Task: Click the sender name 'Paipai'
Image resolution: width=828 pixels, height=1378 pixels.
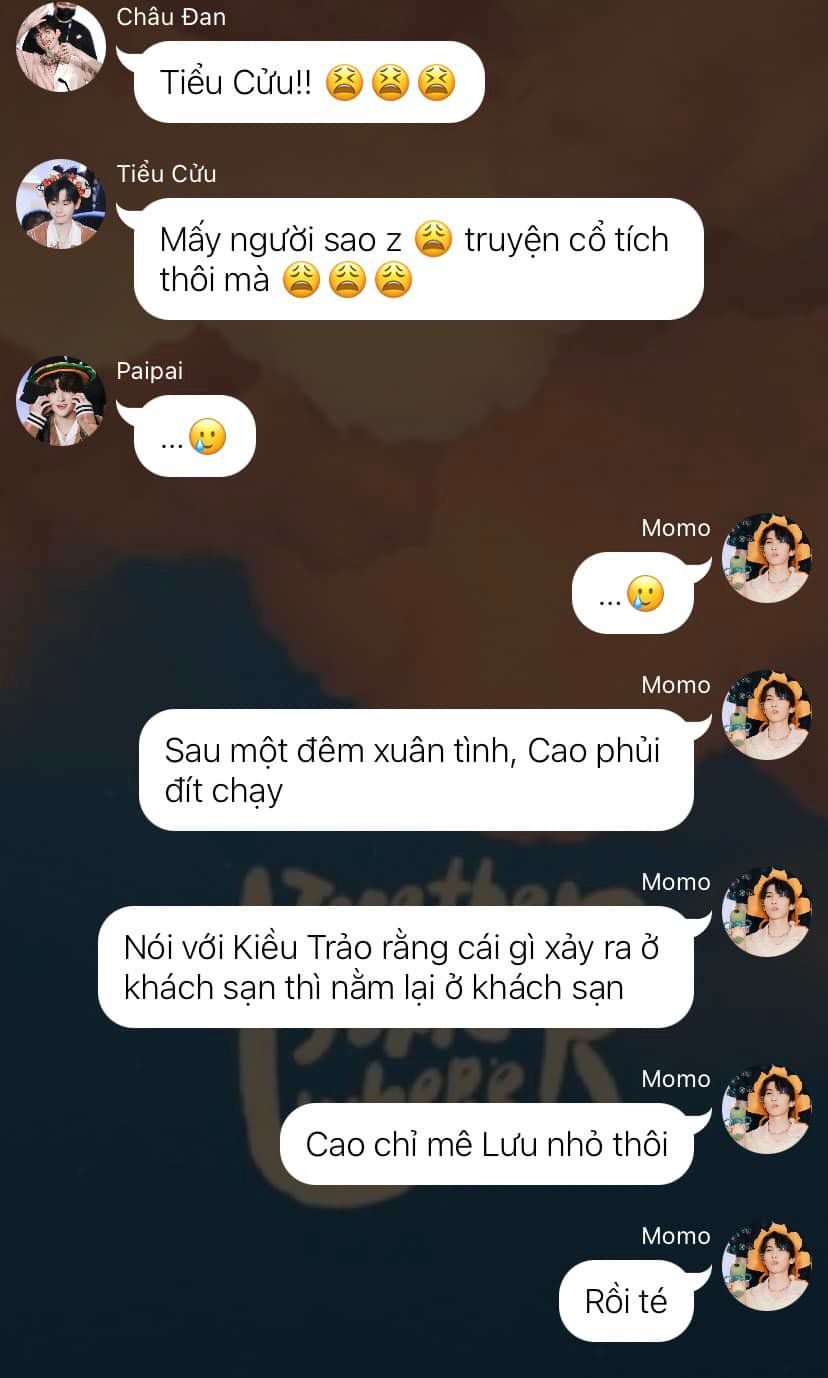Action: [x=150, y=372]
